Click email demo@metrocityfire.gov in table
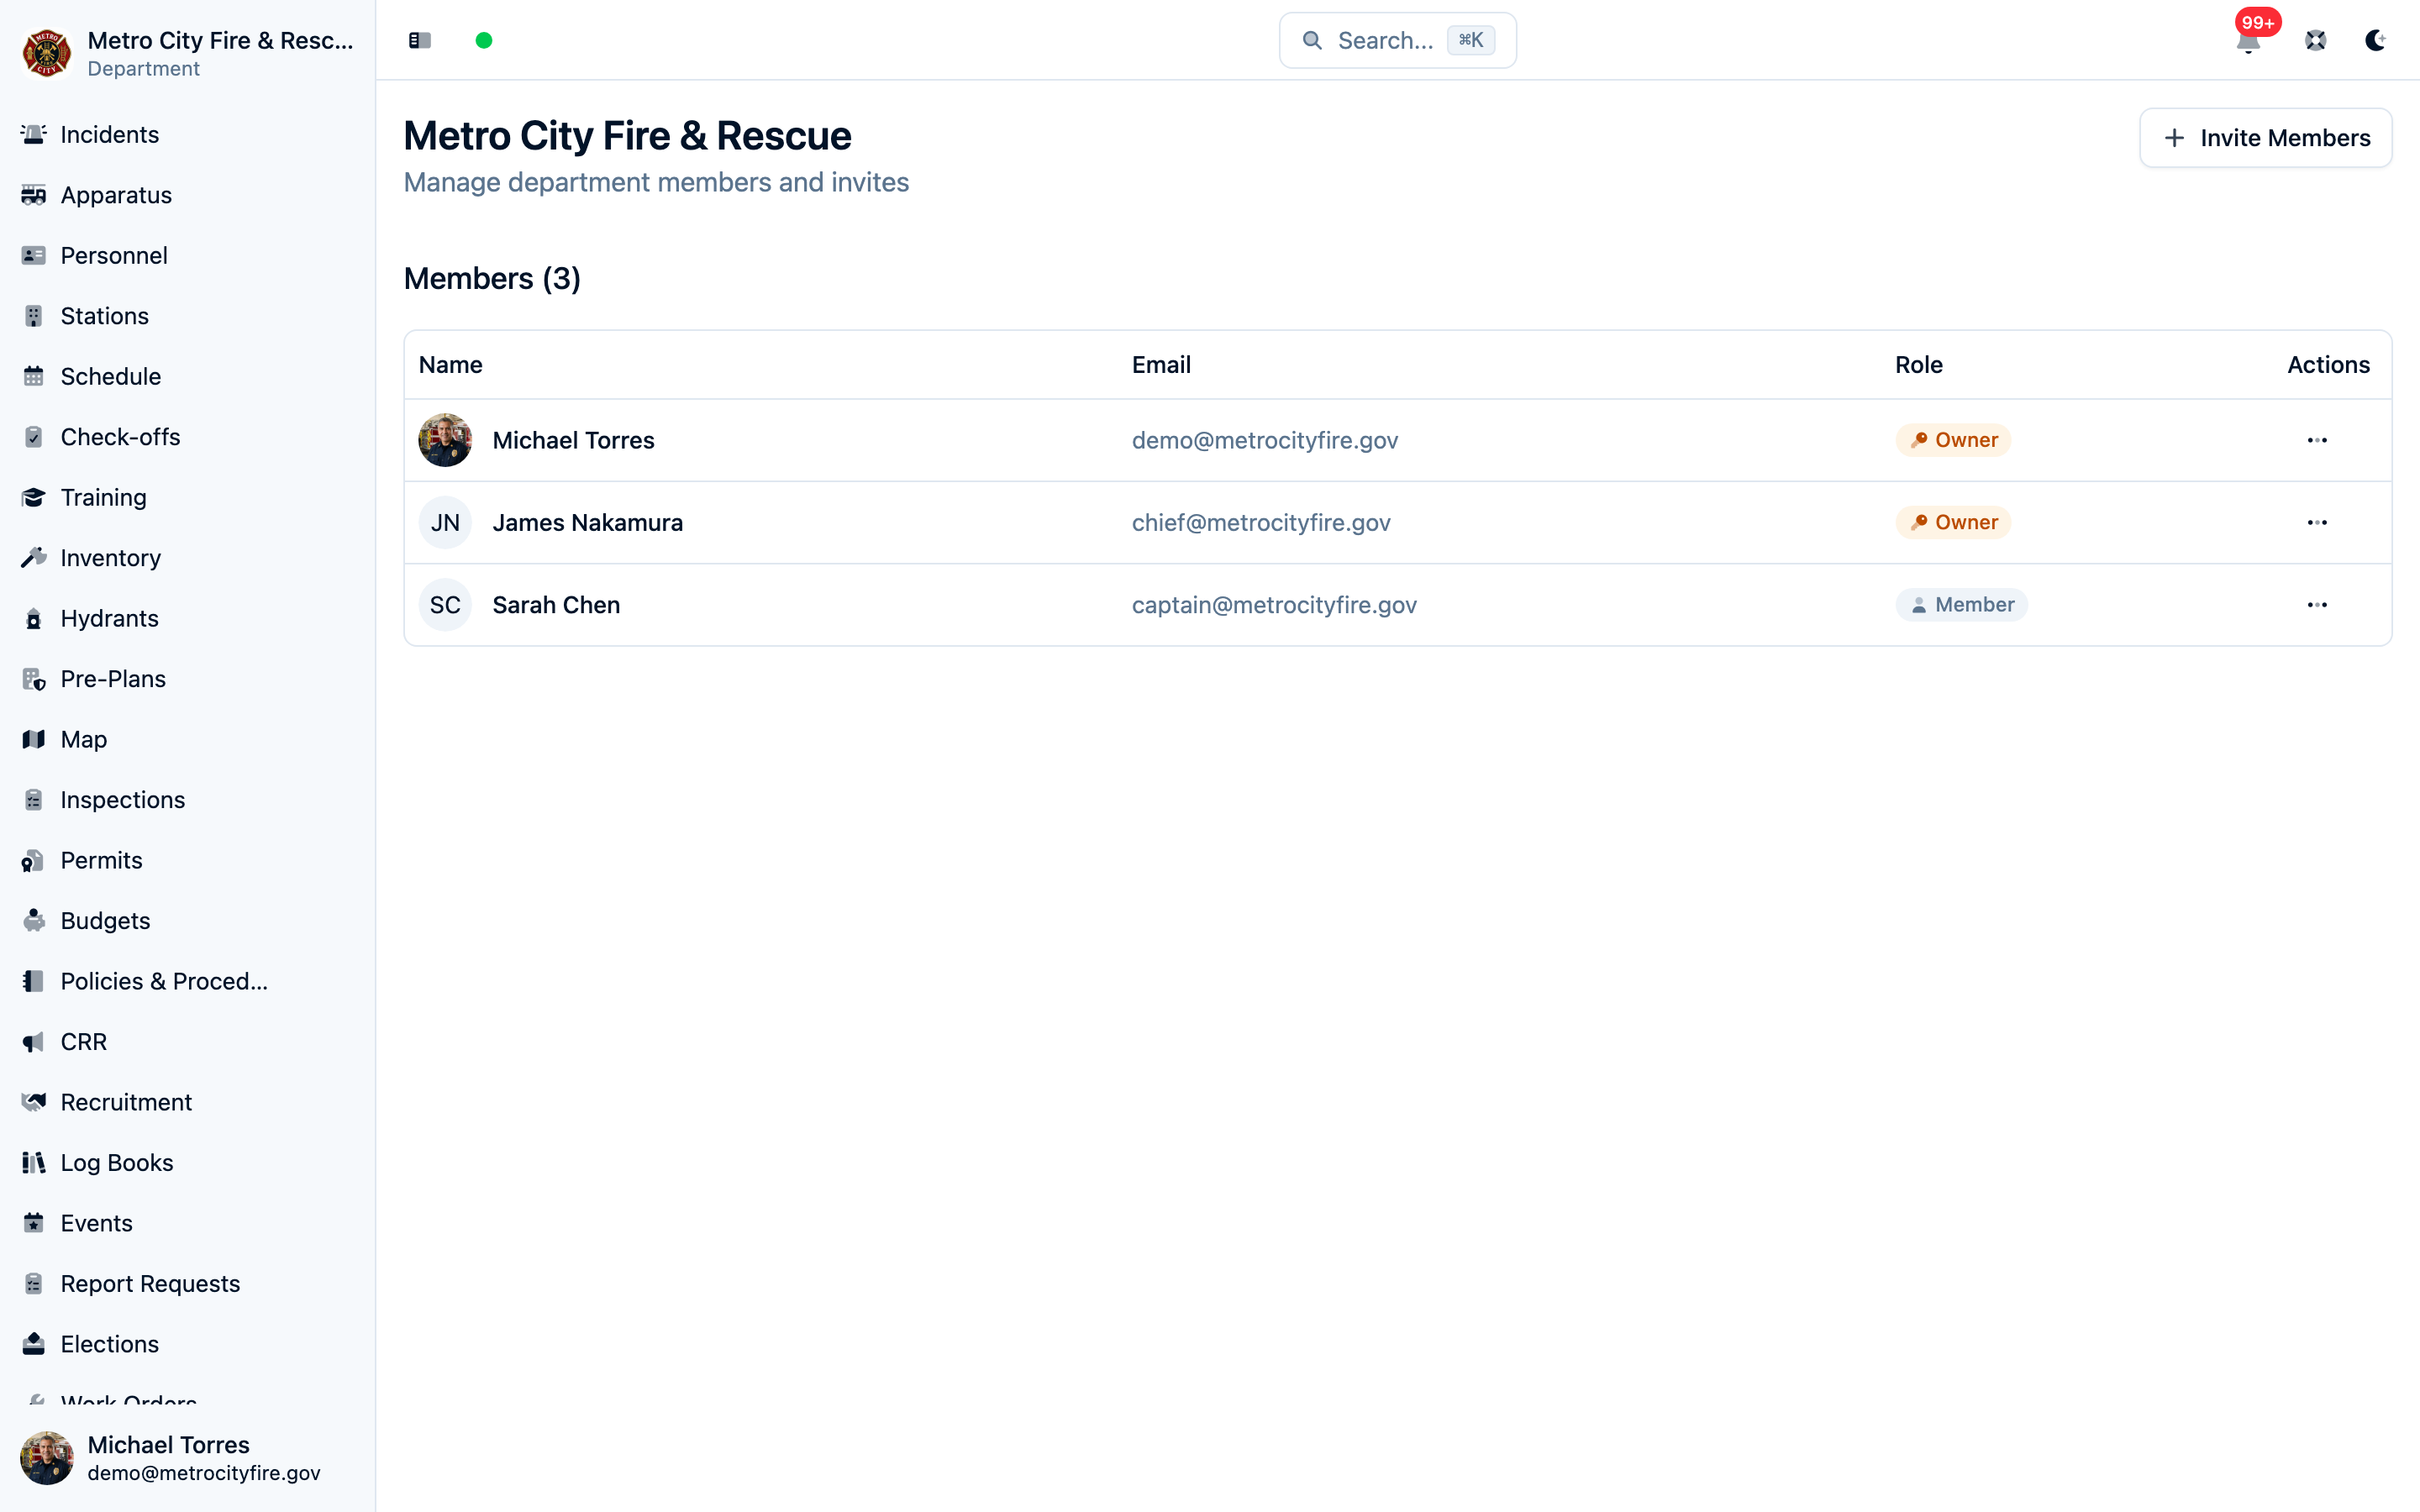2420x1512 pixels. coord(1265,440)
